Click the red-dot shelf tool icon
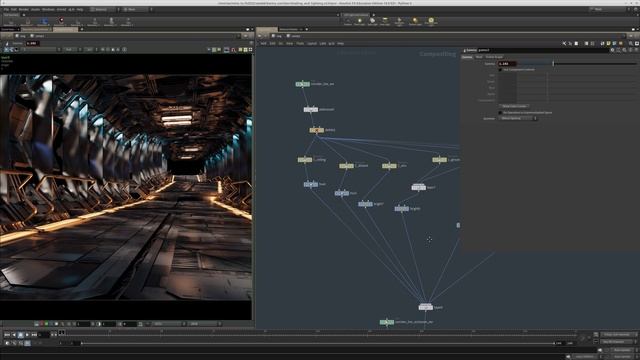 point(61,21)
